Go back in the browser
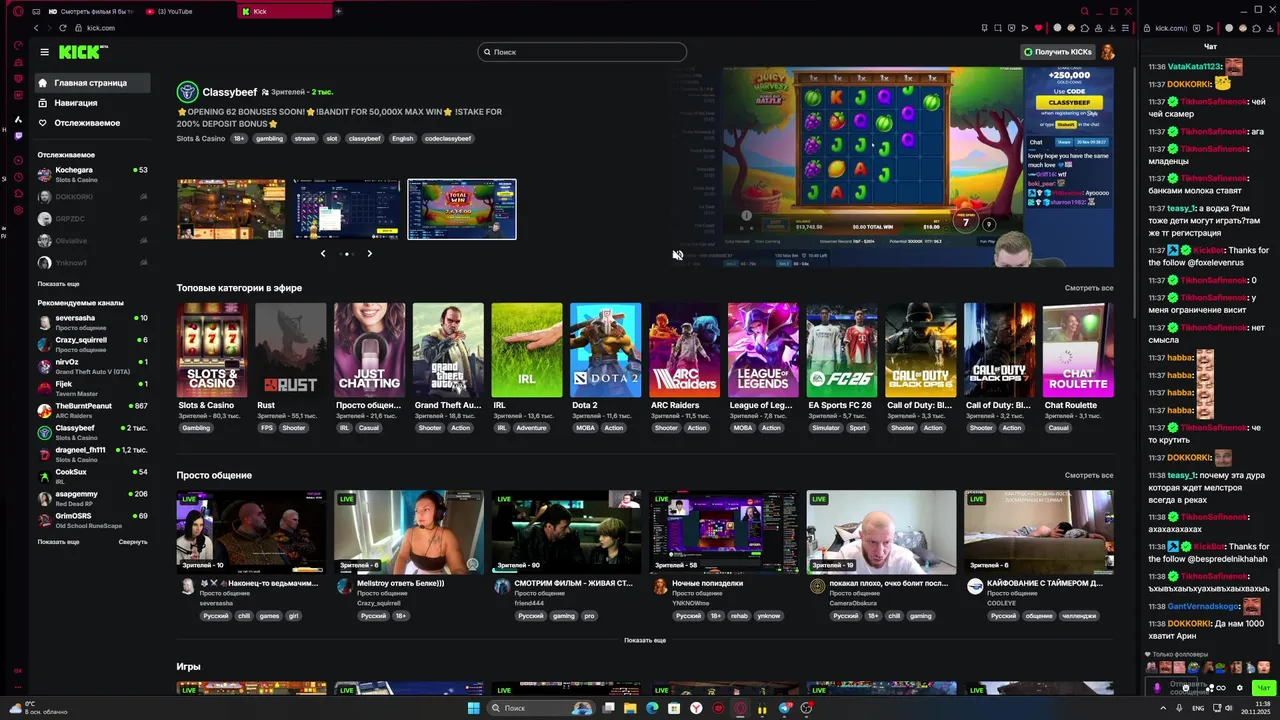The image size is (1280, 720). pyautogui.click(x=37, y=28)
